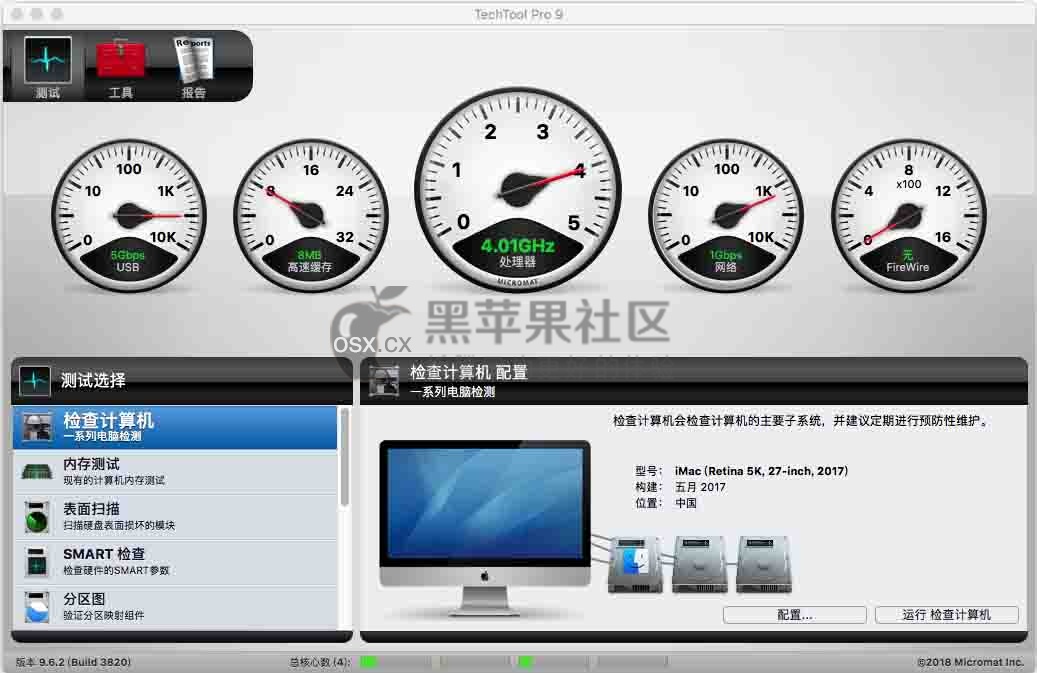1037x673 pixels.
Task: Click the 1Gbps 网络 gauge
Action: [726, 216]
